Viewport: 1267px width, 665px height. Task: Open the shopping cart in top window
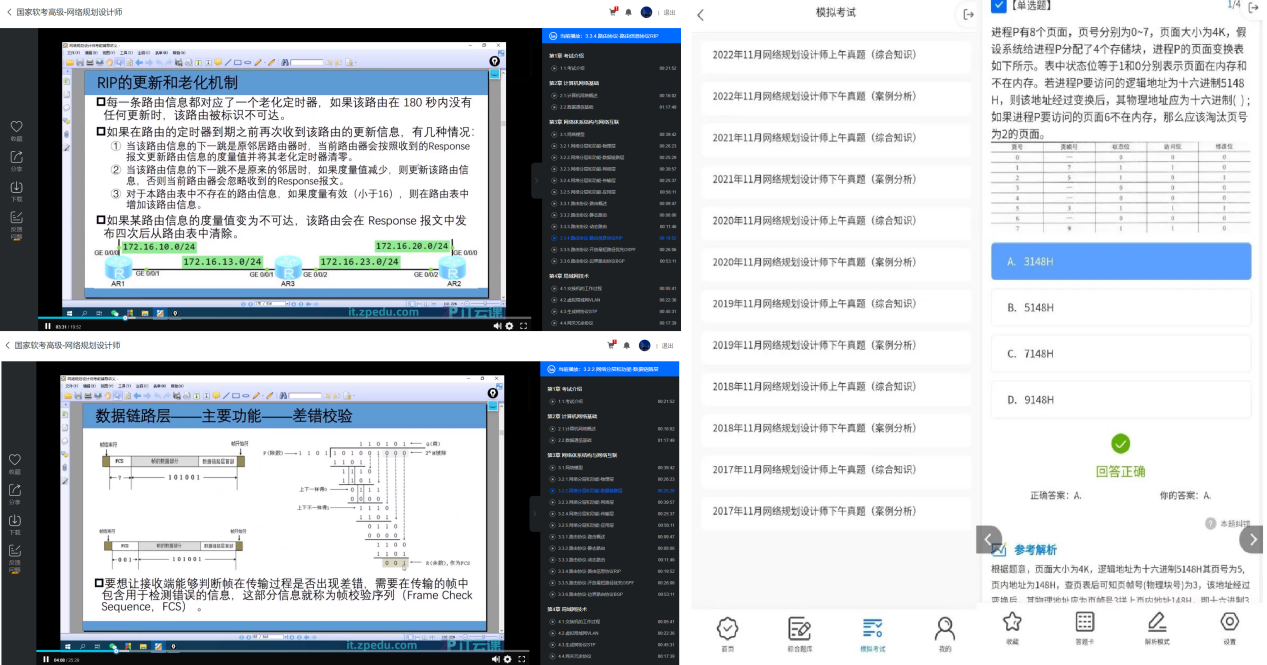coord(612,12)
